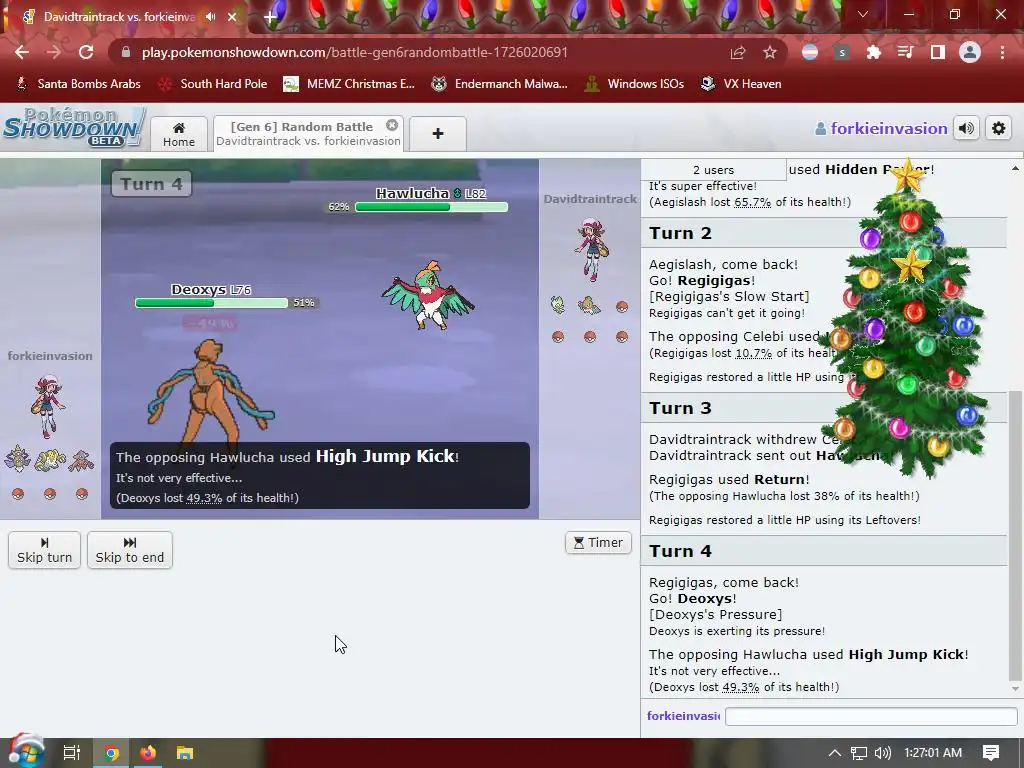Launch Firefox from the taskbar

(x=148, y=753)
